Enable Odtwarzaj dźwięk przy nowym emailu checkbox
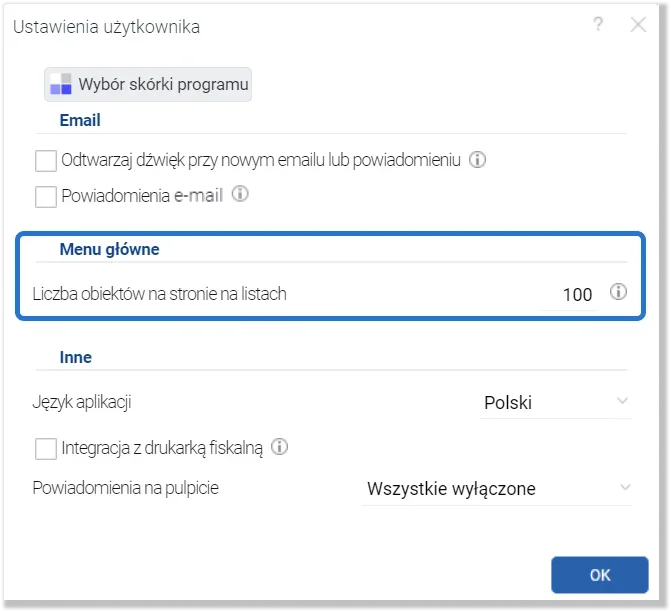671x612 pixels. point(46,160)
